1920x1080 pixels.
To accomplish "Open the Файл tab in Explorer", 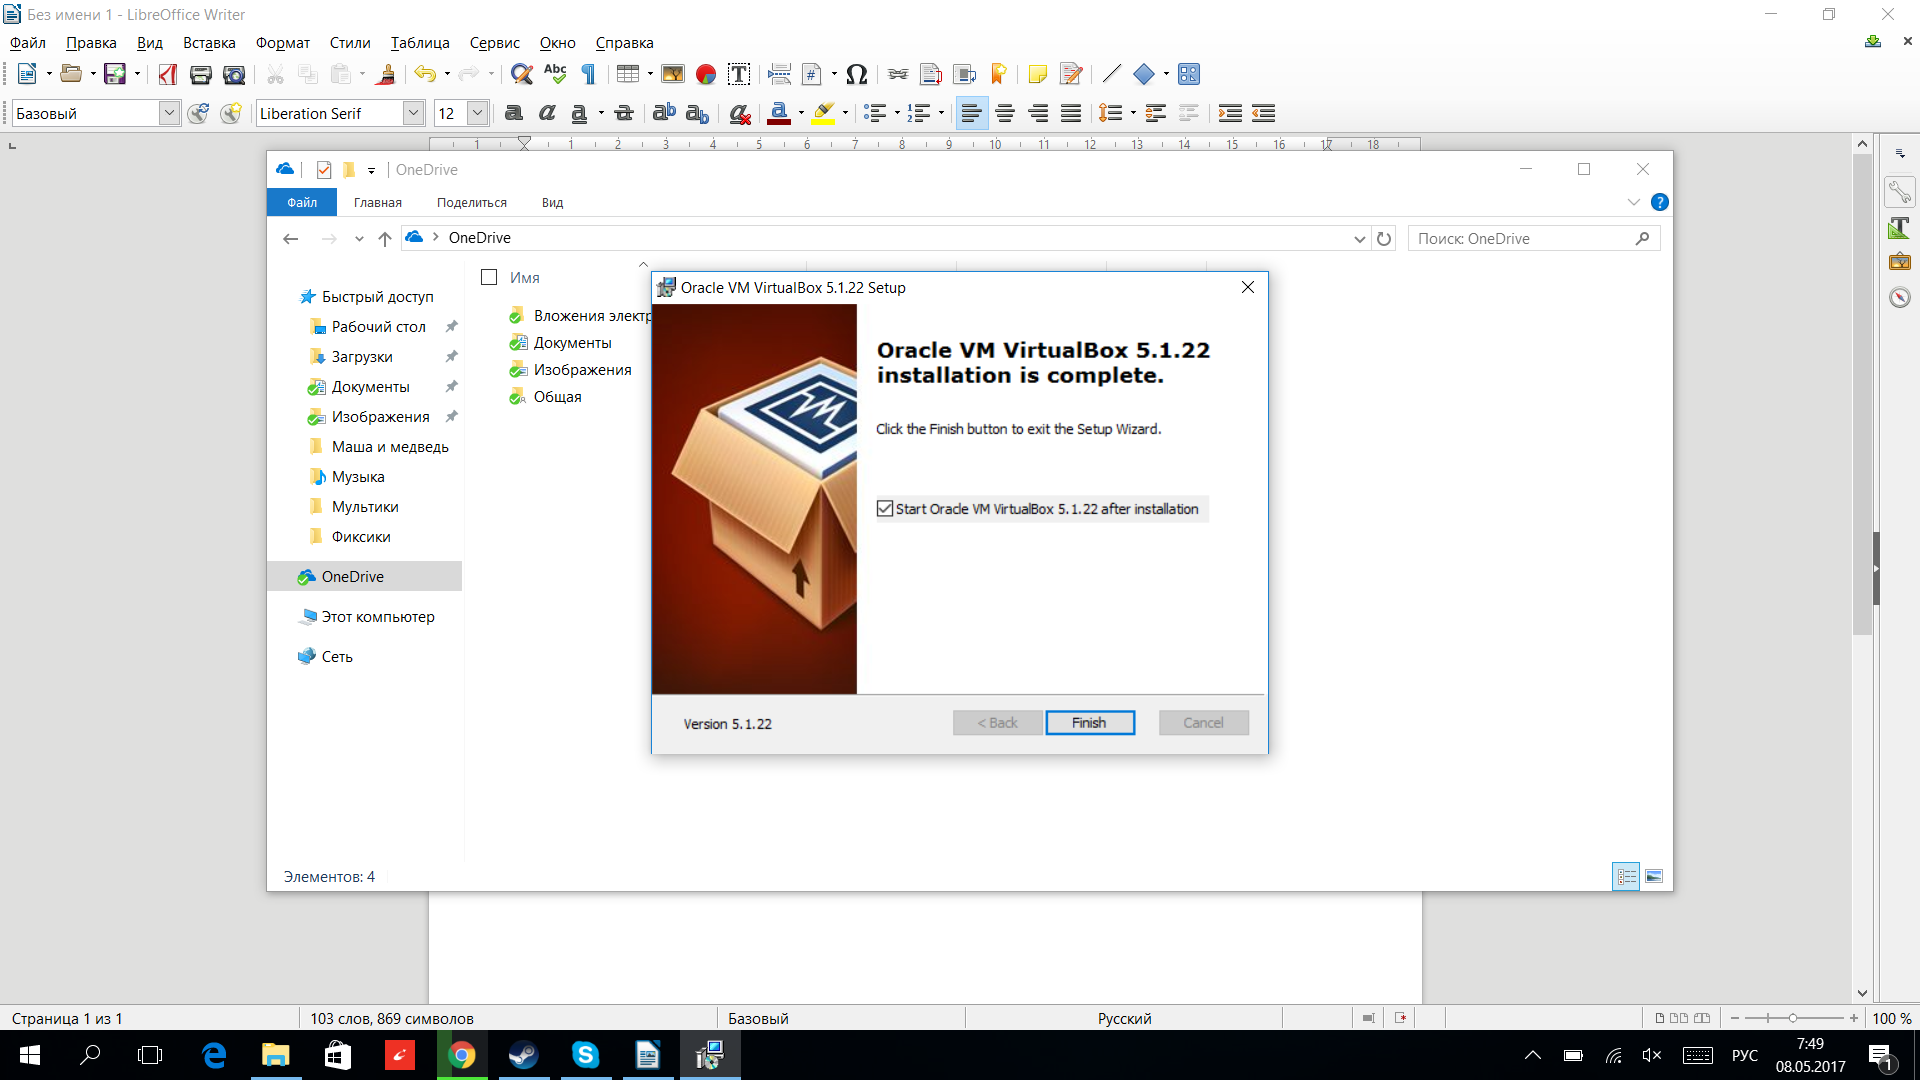I will coord(302,202).
